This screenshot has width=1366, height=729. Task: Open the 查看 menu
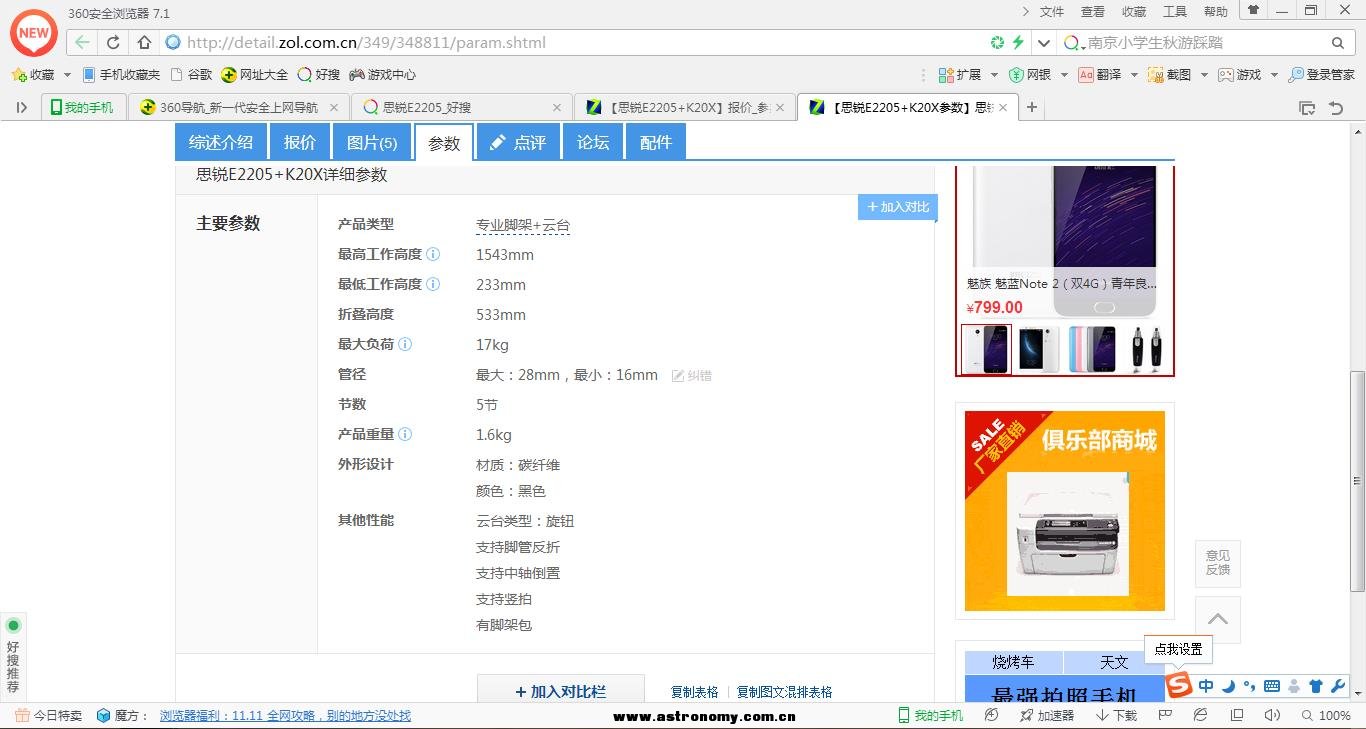point(1093,12)
